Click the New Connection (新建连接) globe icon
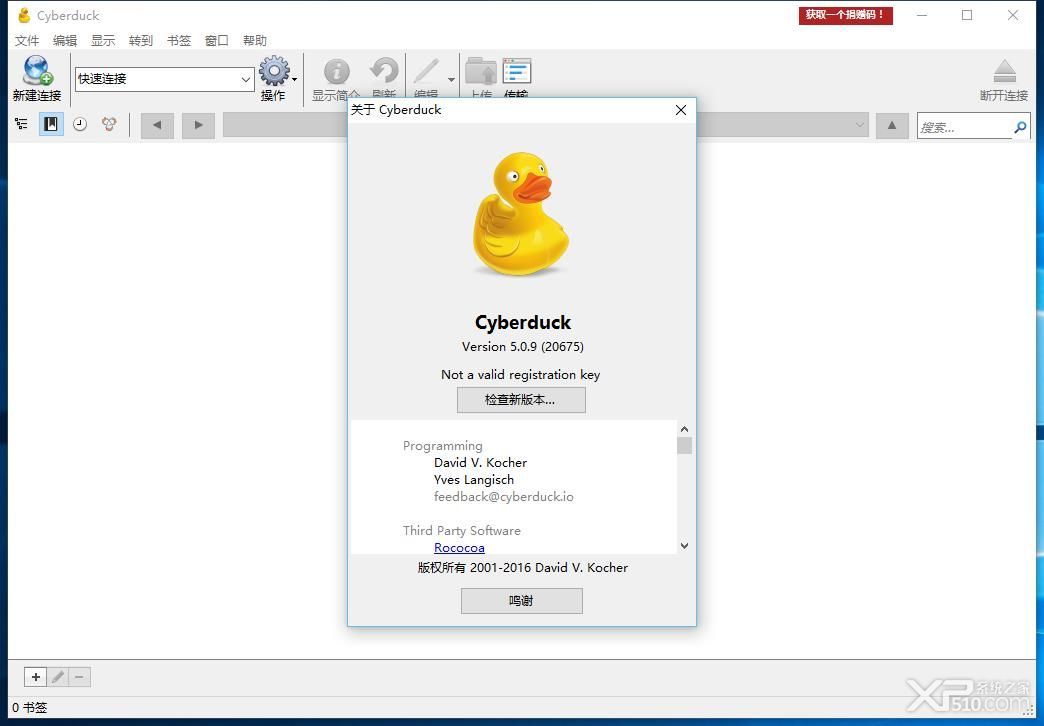 (37, 71)
